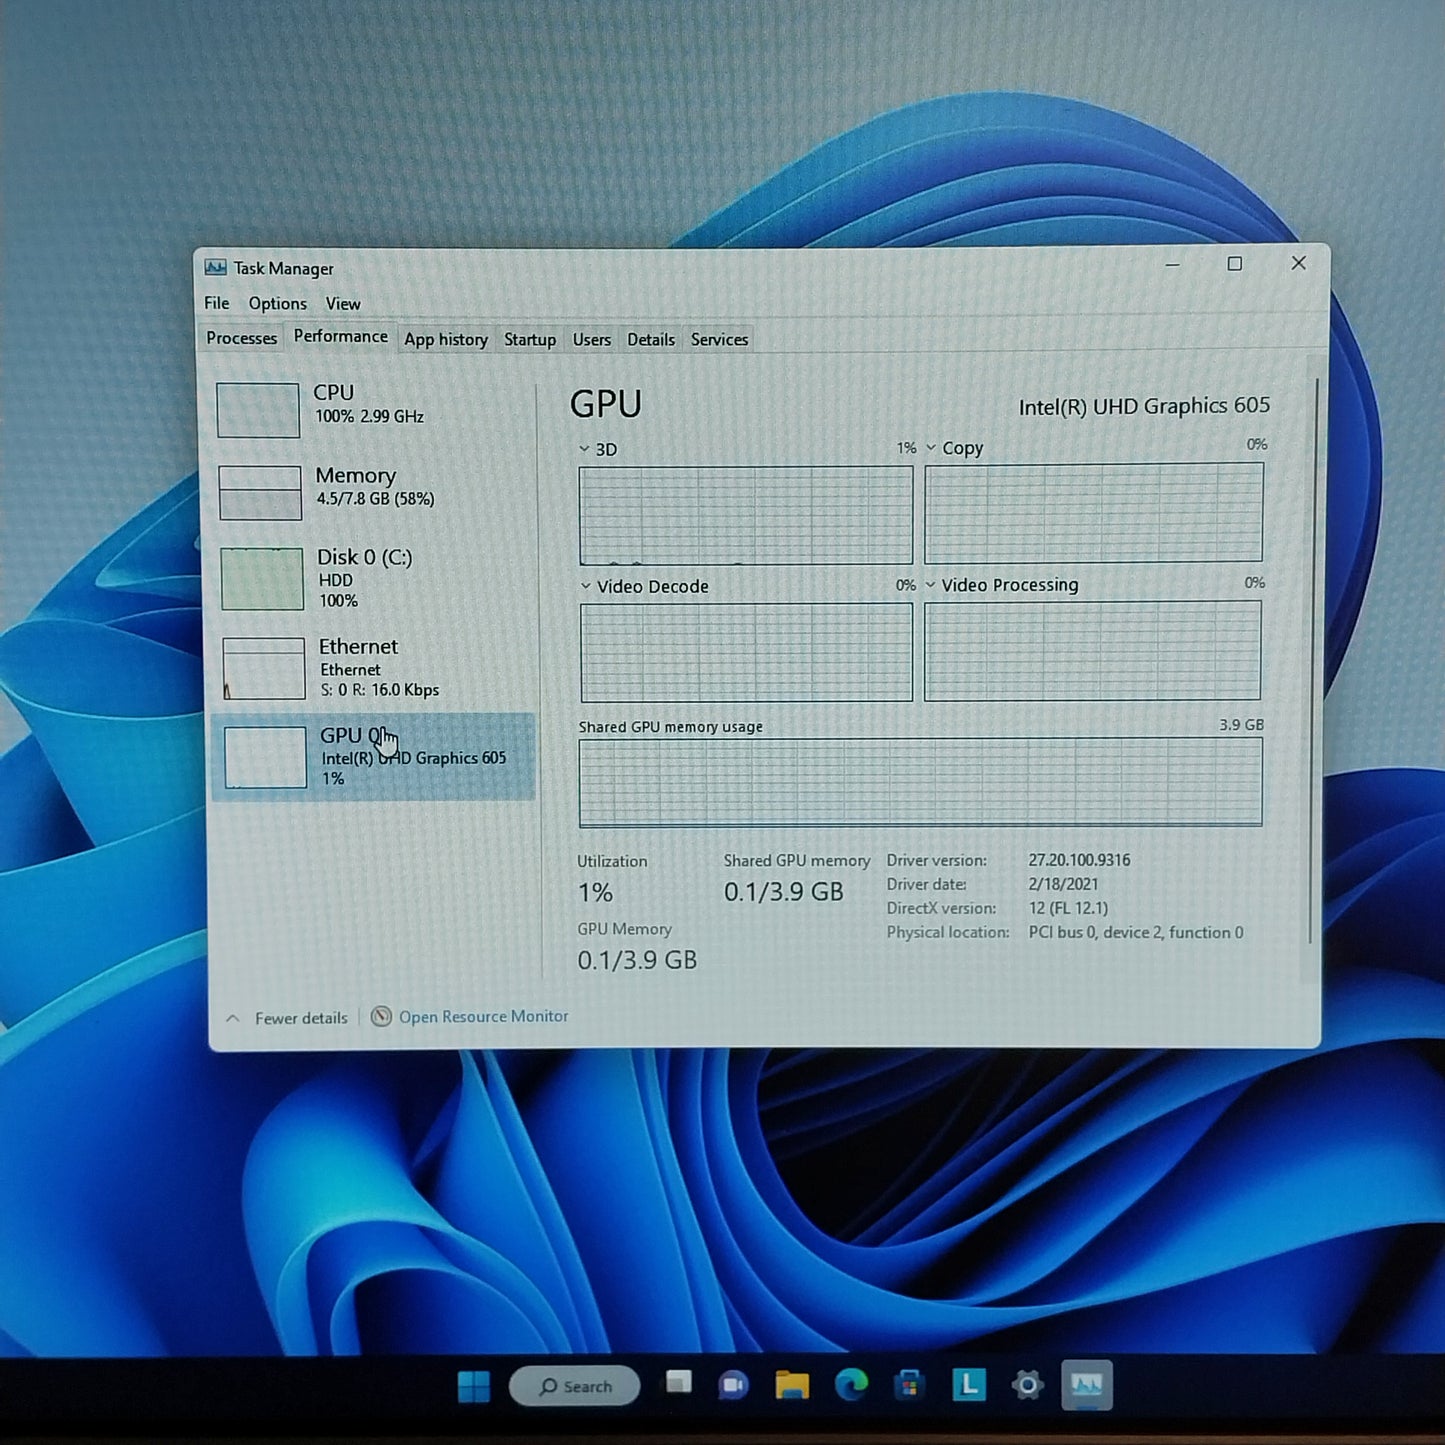The width and height of the screenshot is (1445, 1445).
Task: Open Resource Monitor link
Action: 484,1016
